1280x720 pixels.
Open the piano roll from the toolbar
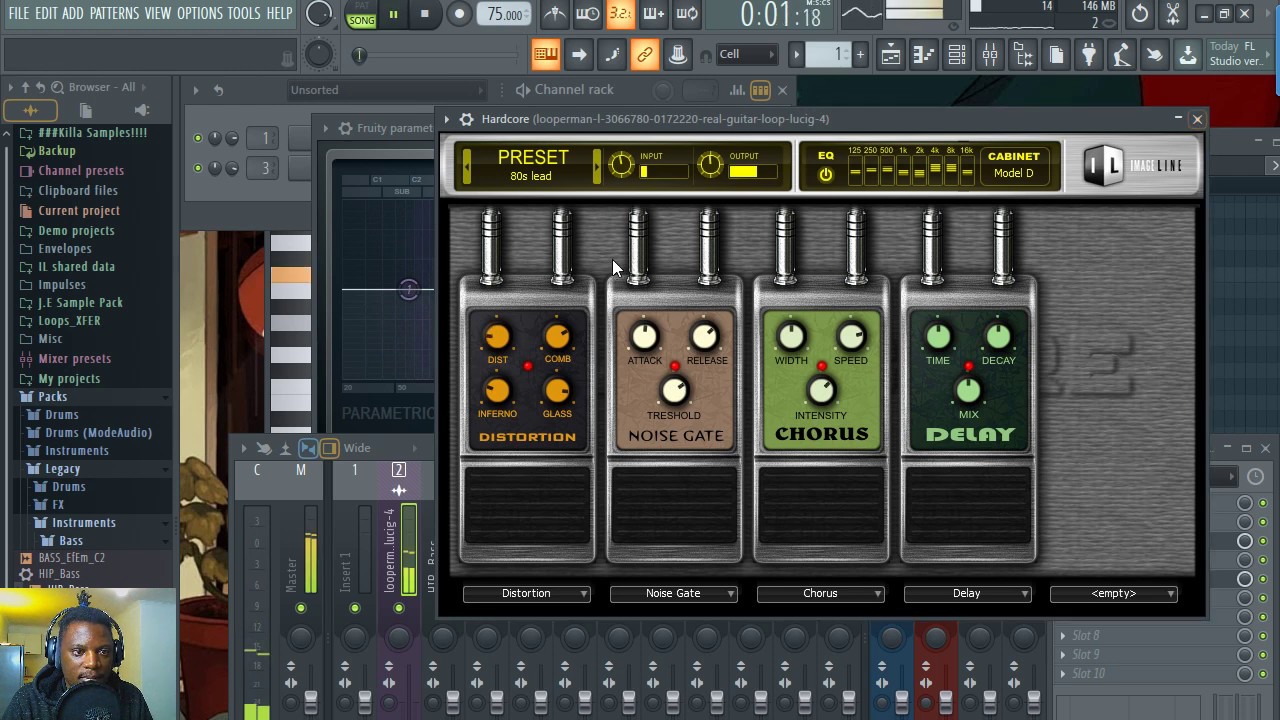coord(924,55)
